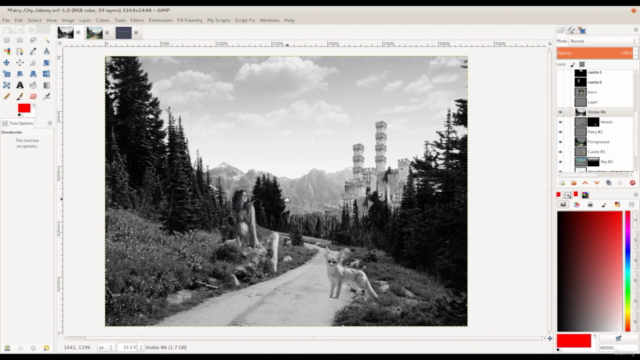Click the canvas navigation cross icon
The height and width of the screenshot is (360, 640).
550,338
